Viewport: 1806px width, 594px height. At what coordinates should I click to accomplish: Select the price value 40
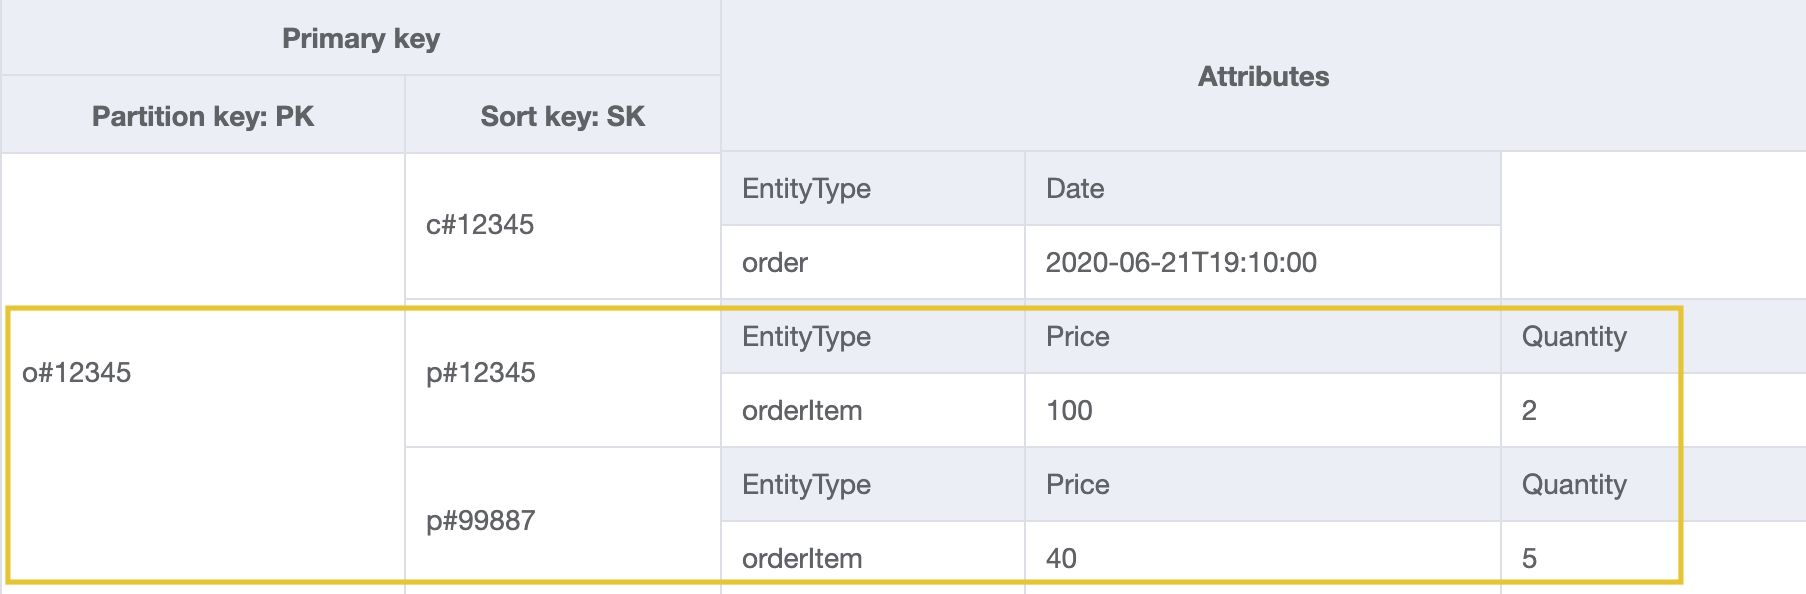1061,558
